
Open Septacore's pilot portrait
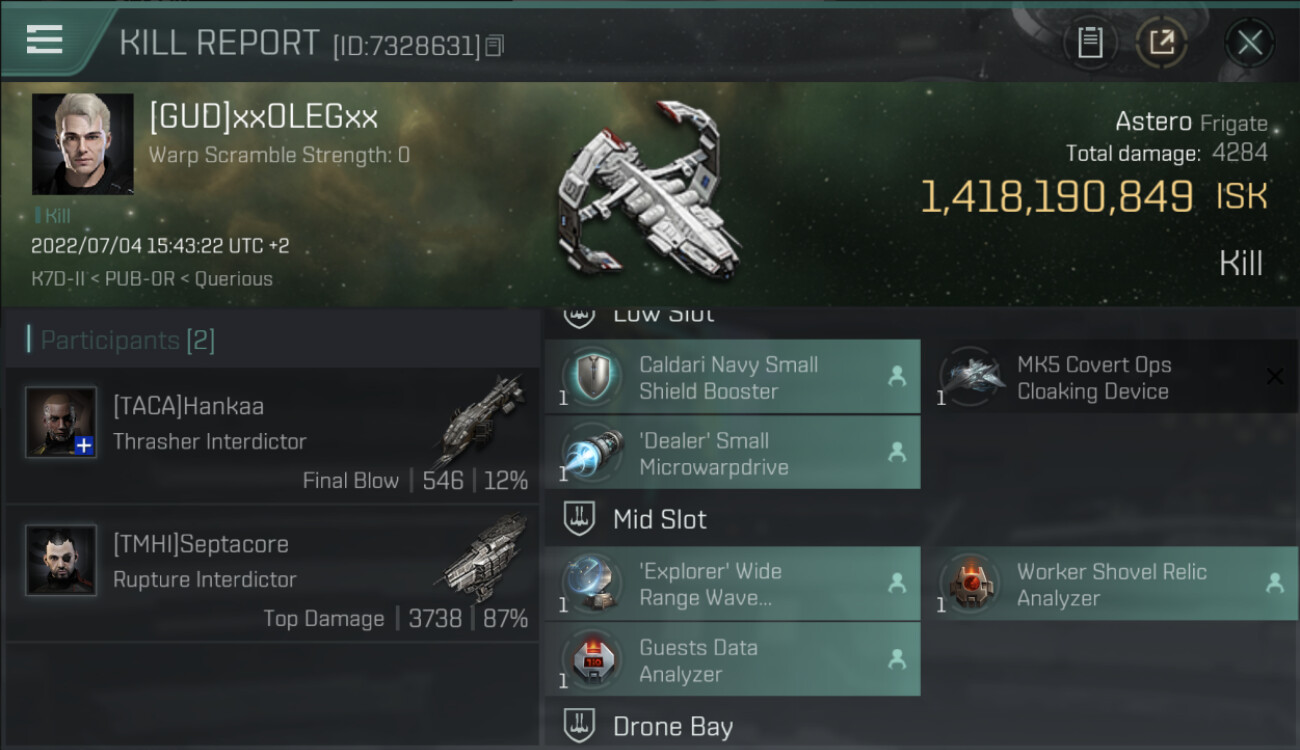pos(61,560)
